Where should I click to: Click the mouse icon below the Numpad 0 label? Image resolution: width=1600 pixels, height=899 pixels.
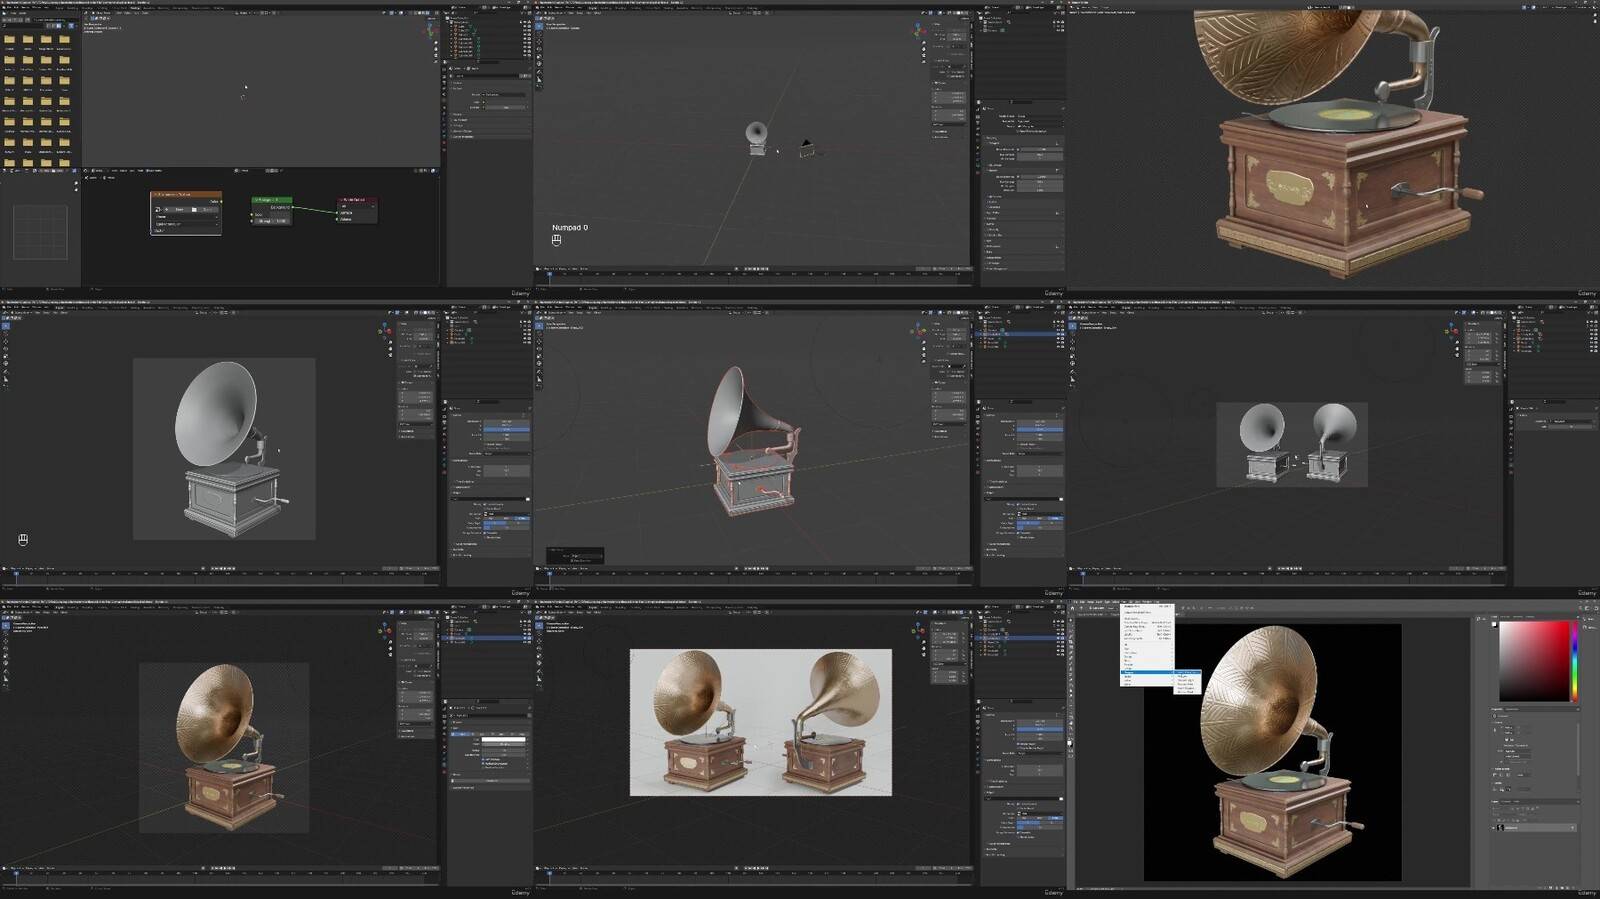point(556,240)
